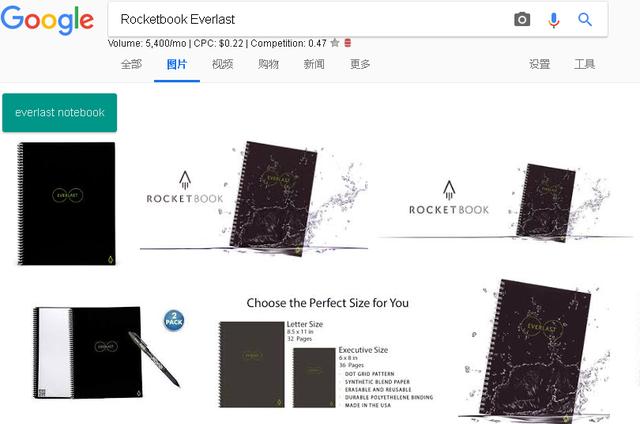Click the red database icon after star
Image resolution: width=640 pixels, height=424 pixels.
pyautogui.click(x=348, y=42)
